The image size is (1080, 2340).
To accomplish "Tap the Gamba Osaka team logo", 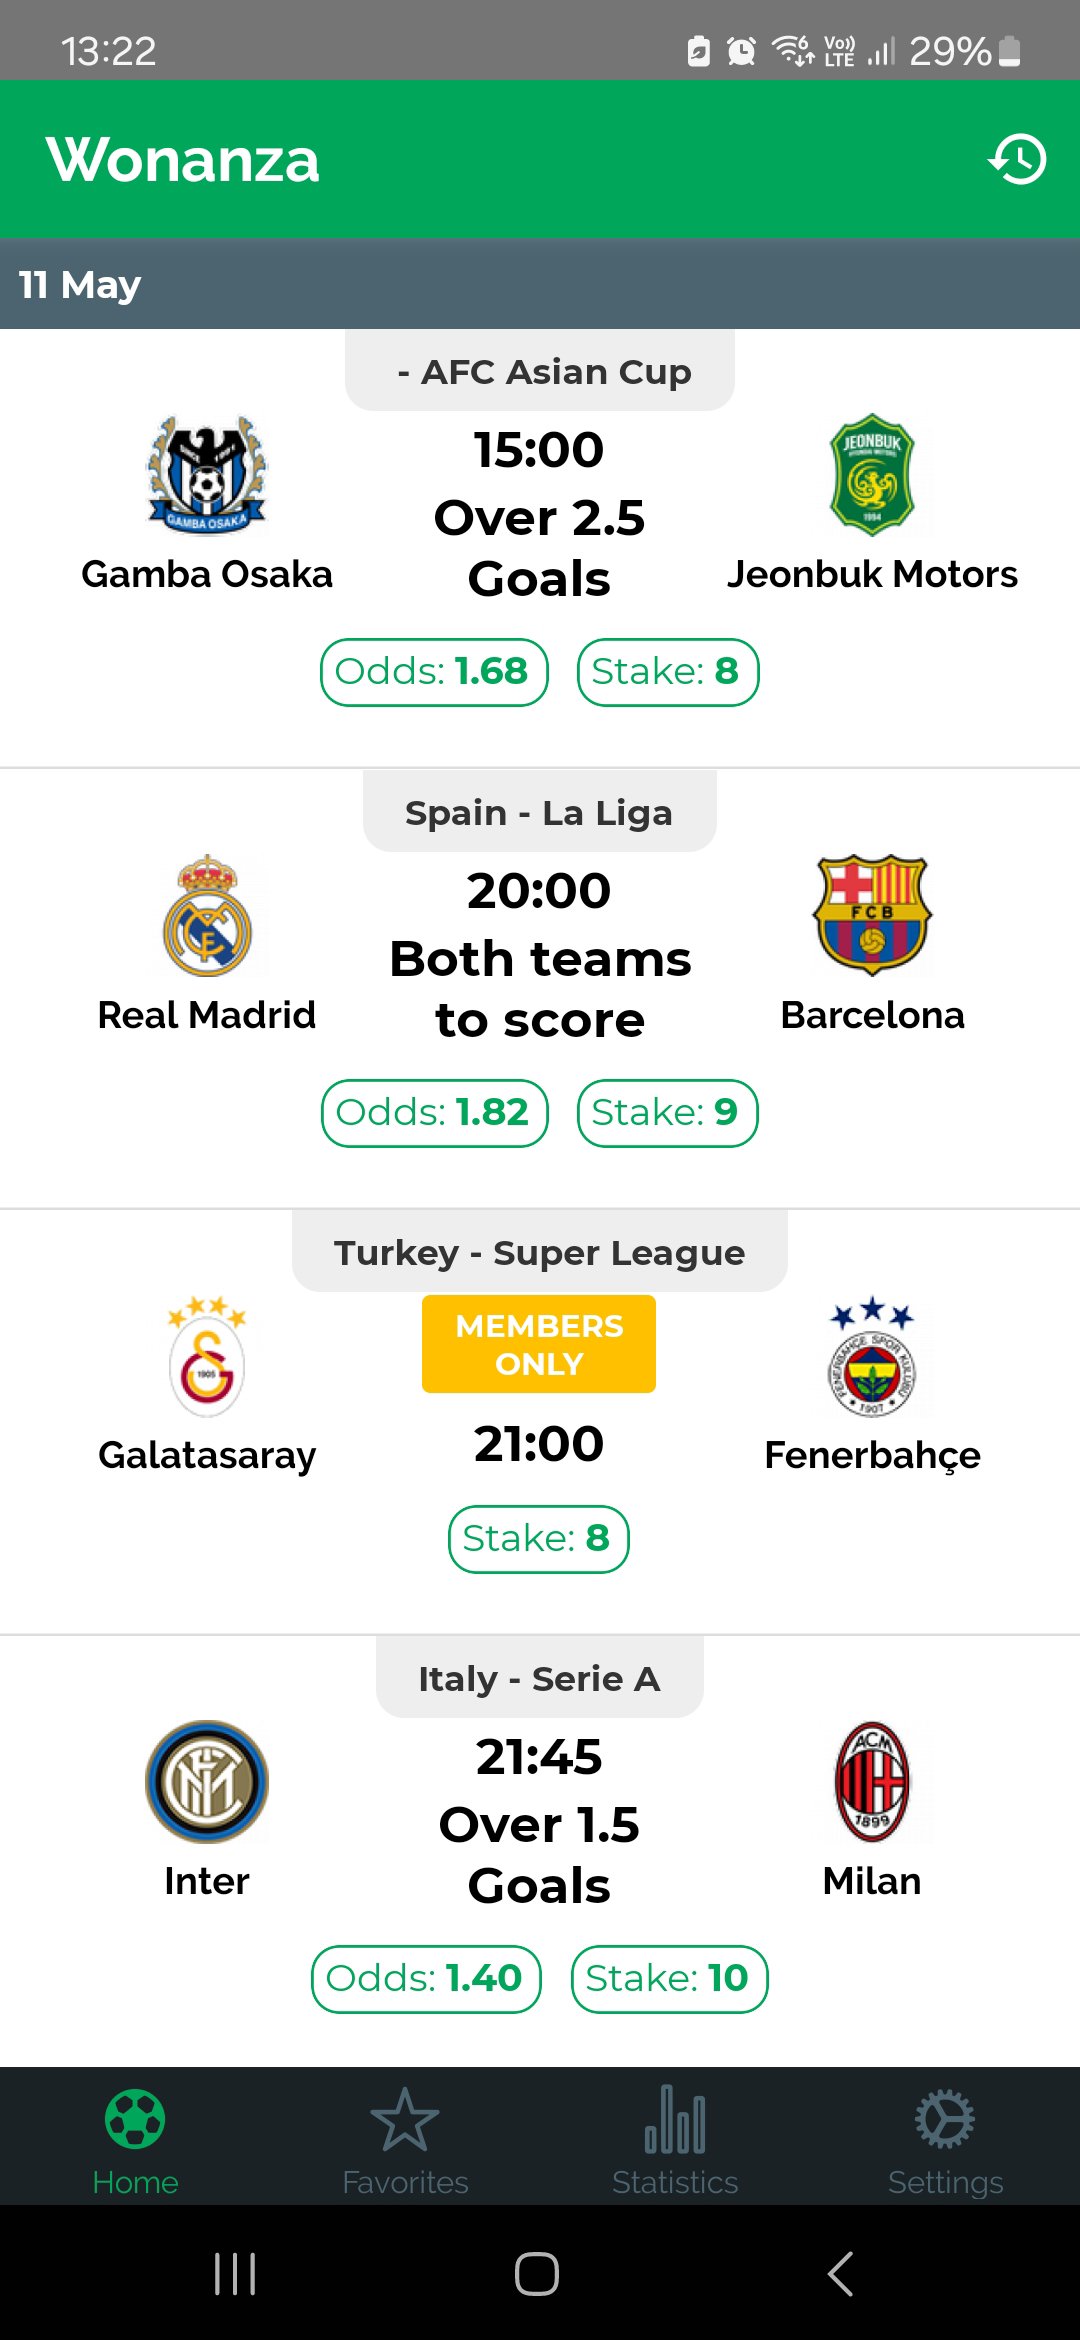I will (207, 476).
